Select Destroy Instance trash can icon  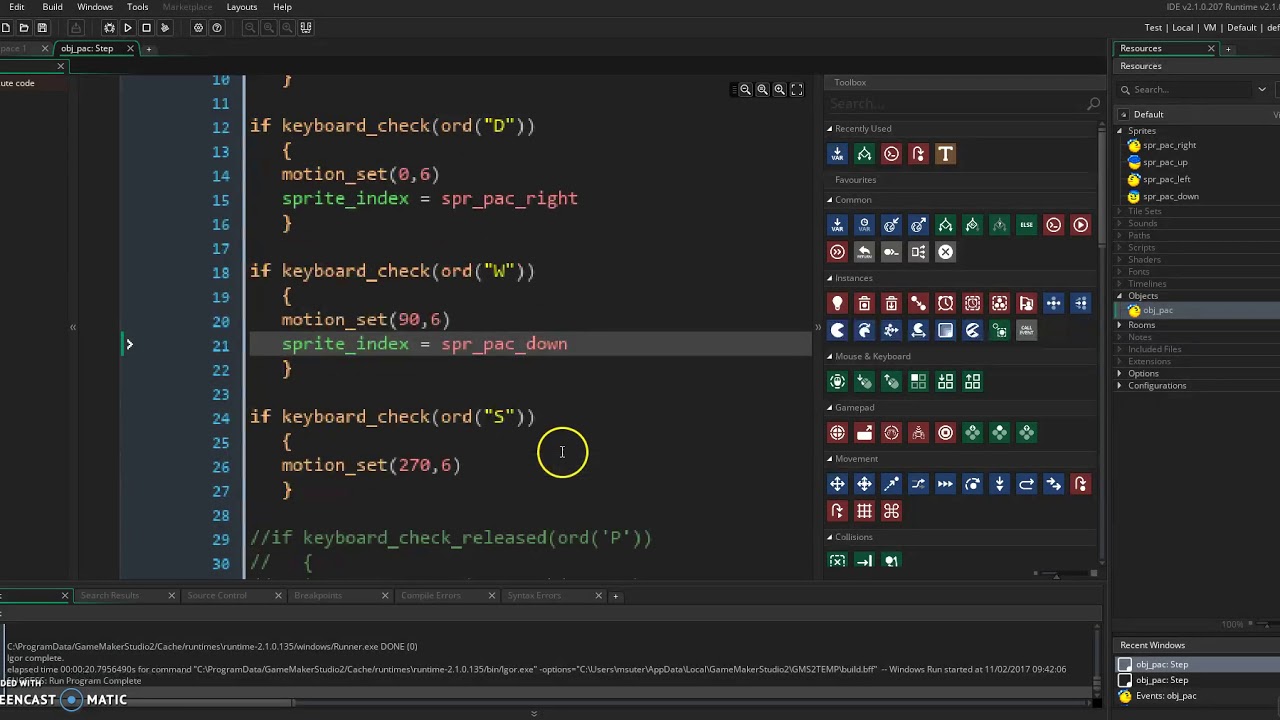pos(864,303)
